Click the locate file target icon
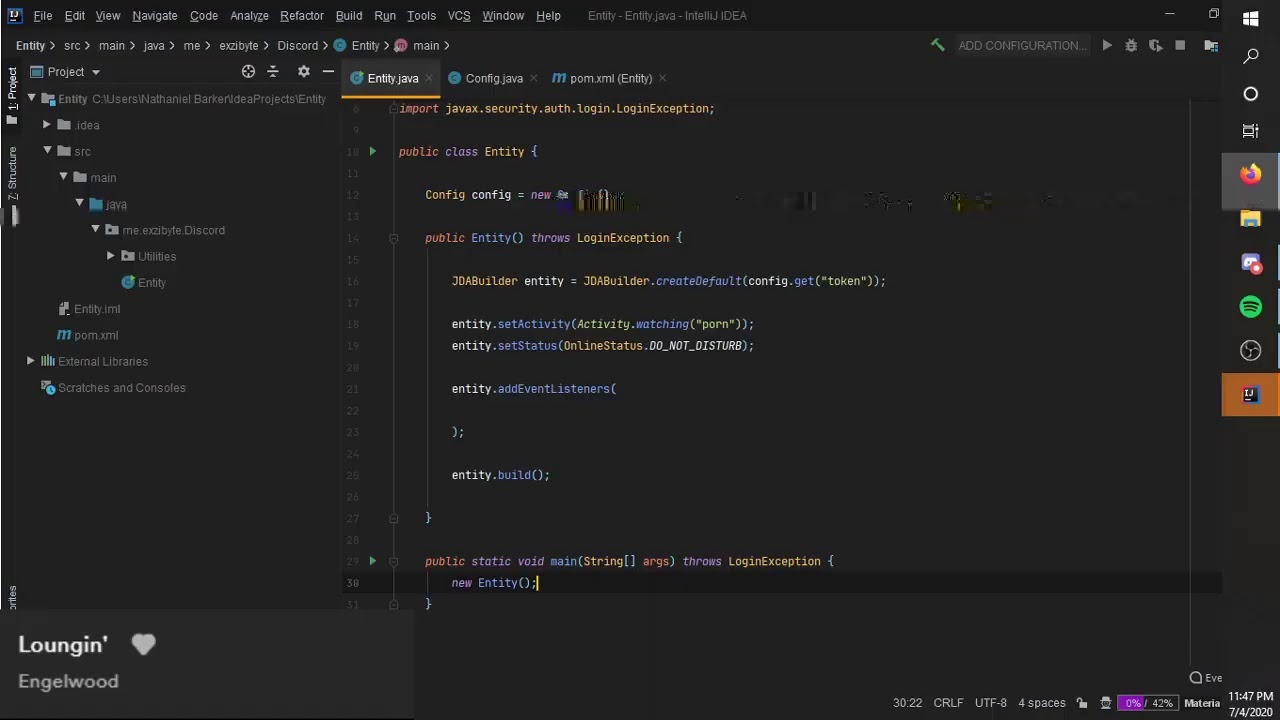This screenshot has height=720, width=1280. pos(248,71)
